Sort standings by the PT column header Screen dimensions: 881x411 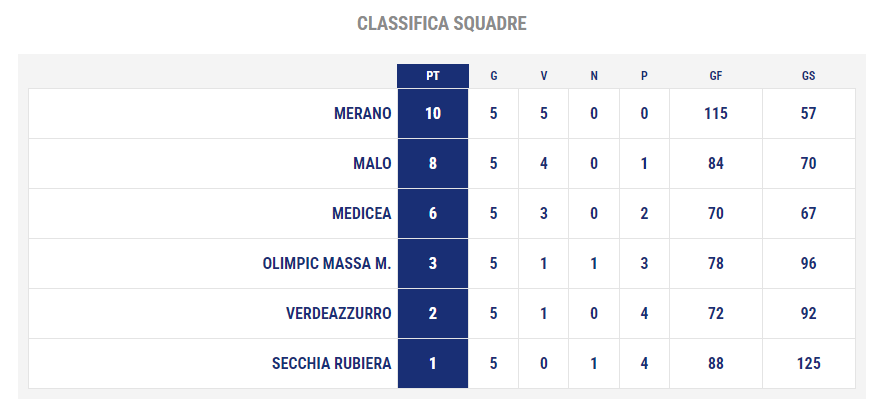pyautogui.click(x=433, y=76)
